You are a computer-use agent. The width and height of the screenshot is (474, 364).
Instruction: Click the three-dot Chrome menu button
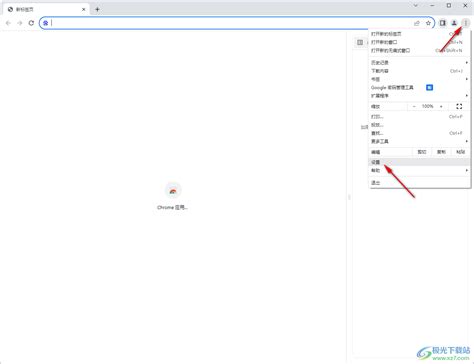466,23
